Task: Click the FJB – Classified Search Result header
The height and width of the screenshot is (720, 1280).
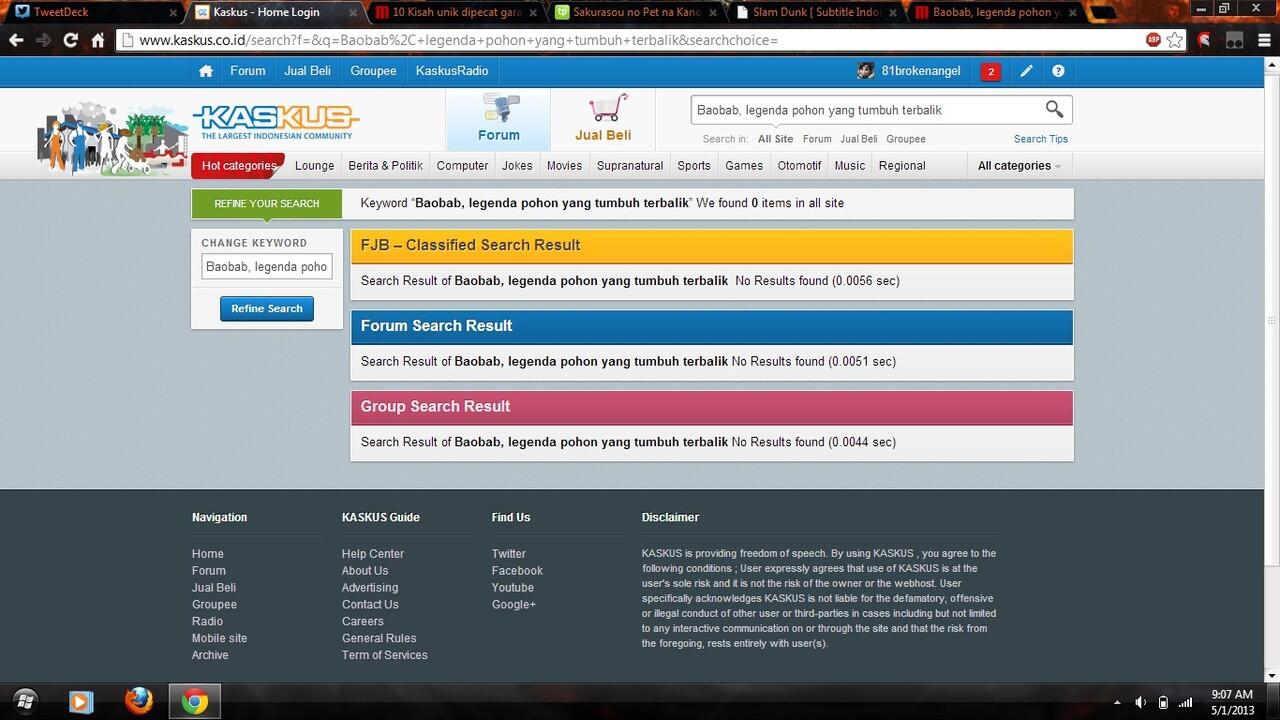Action: [x=711, y=246]
